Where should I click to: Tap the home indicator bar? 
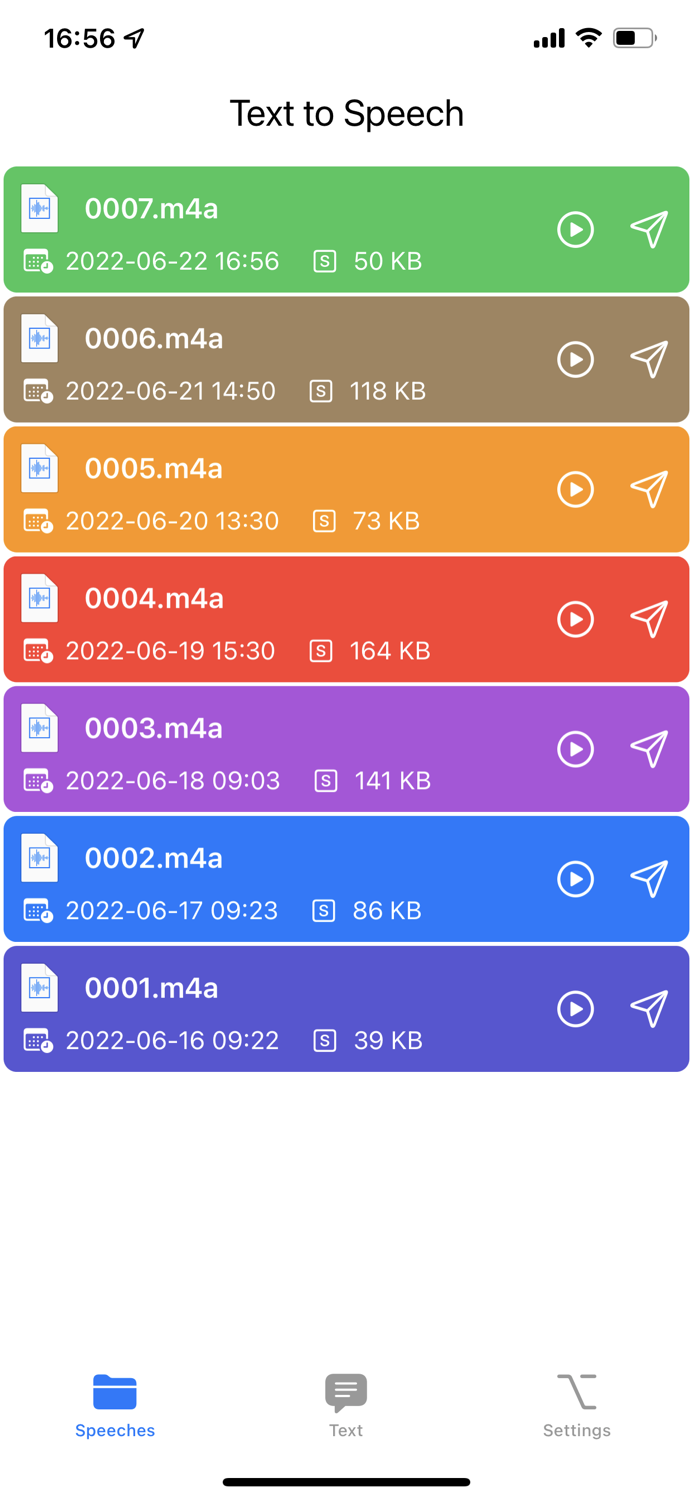[x=346, y=1482]
